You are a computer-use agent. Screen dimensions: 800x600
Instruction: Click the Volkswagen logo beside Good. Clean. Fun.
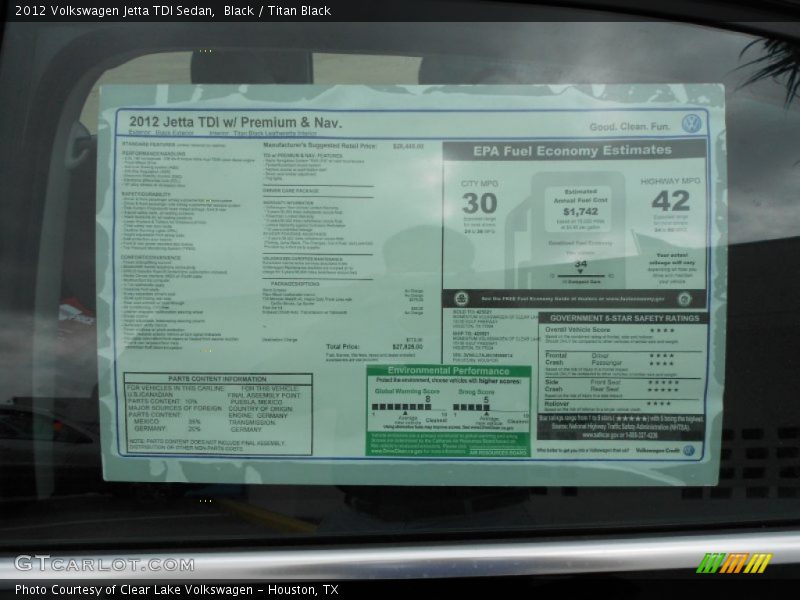[x=691, y=123]
